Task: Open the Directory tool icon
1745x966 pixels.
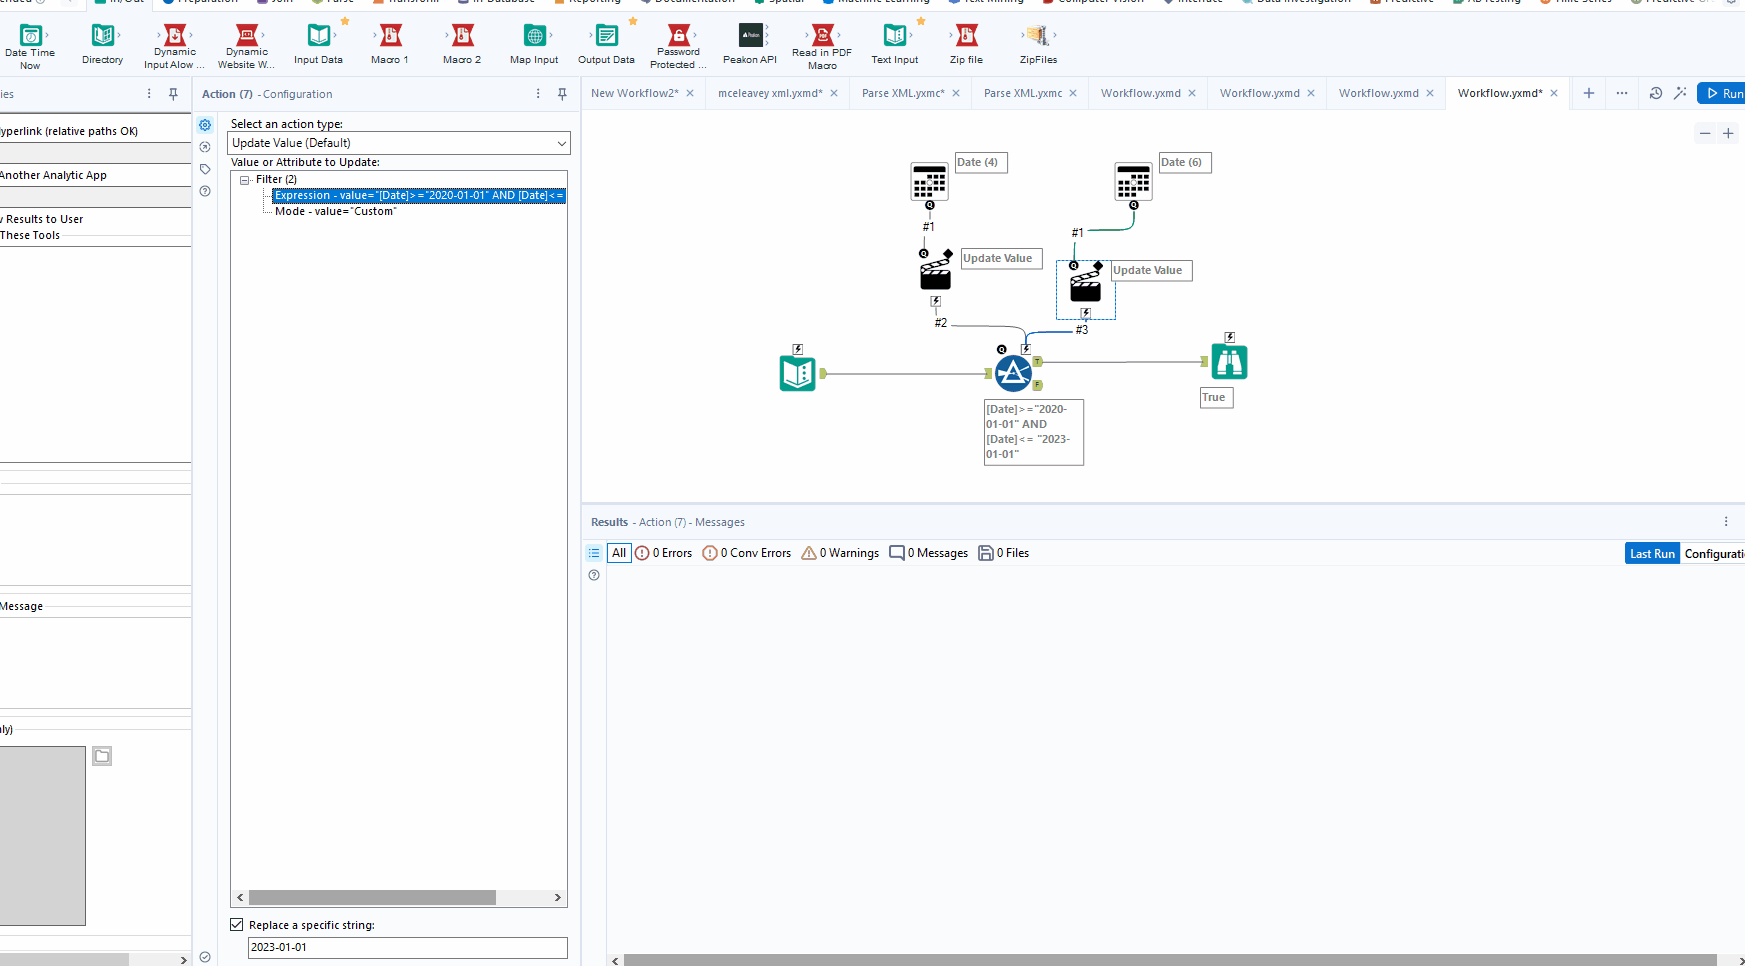Action: pos(102,36)
